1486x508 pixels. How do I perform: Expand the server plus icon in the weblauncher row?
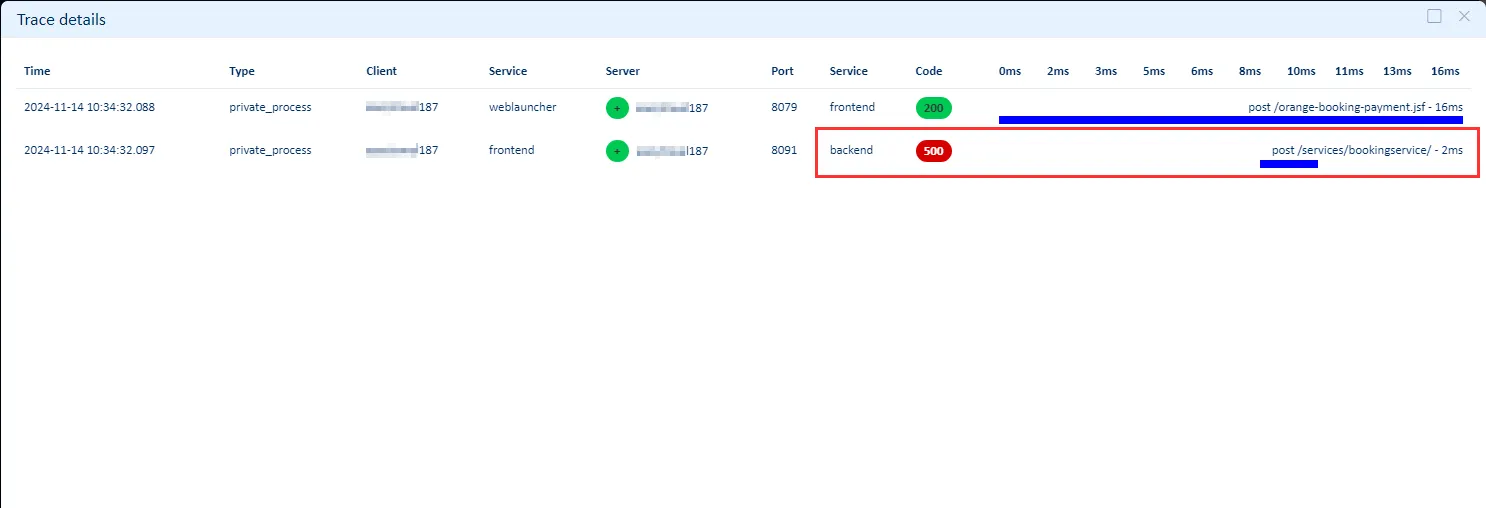617,108
